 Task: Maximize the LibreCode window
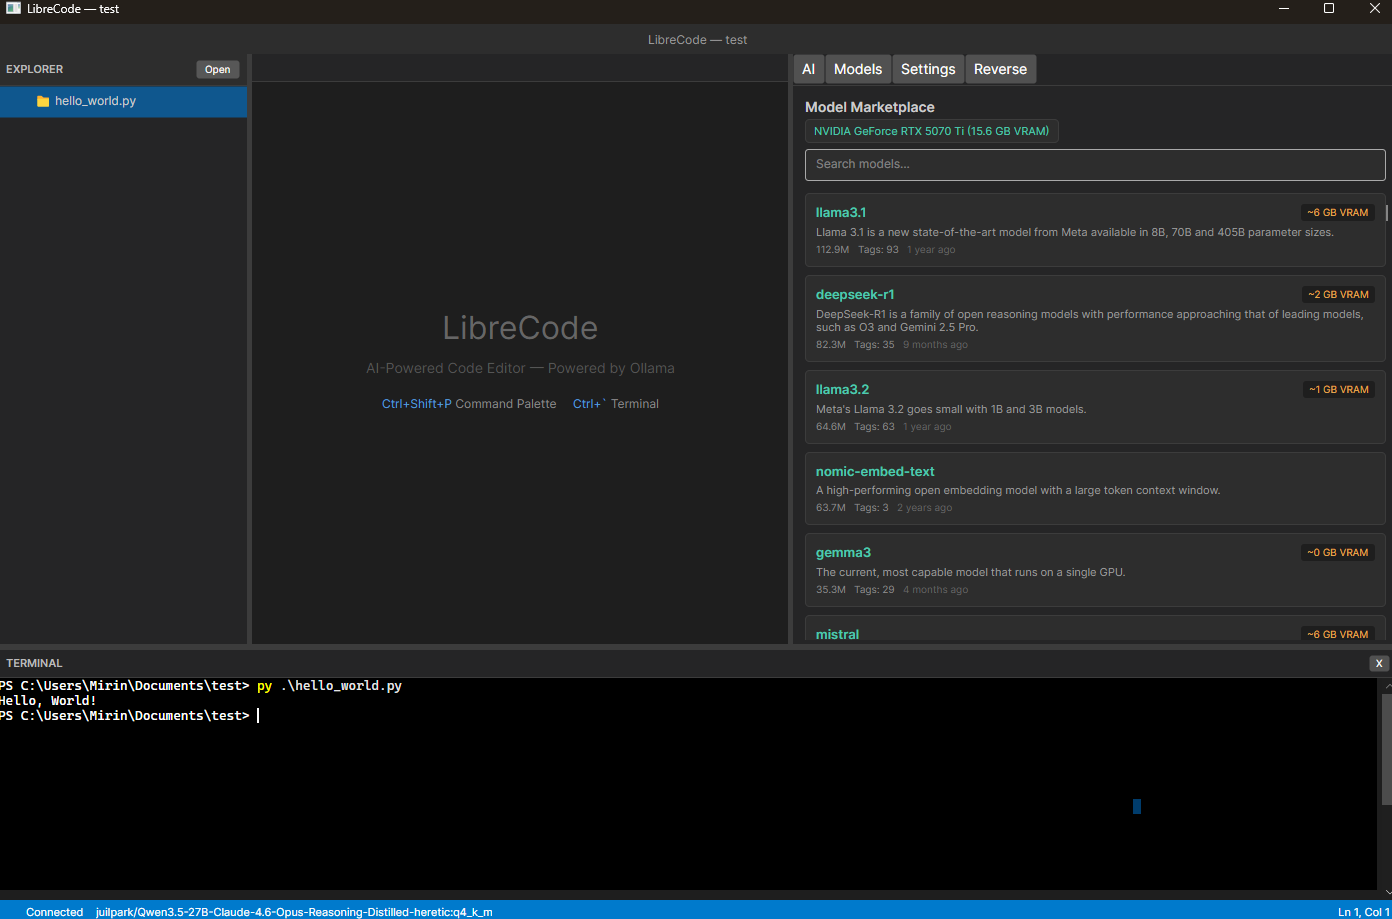pos(1329,9)
